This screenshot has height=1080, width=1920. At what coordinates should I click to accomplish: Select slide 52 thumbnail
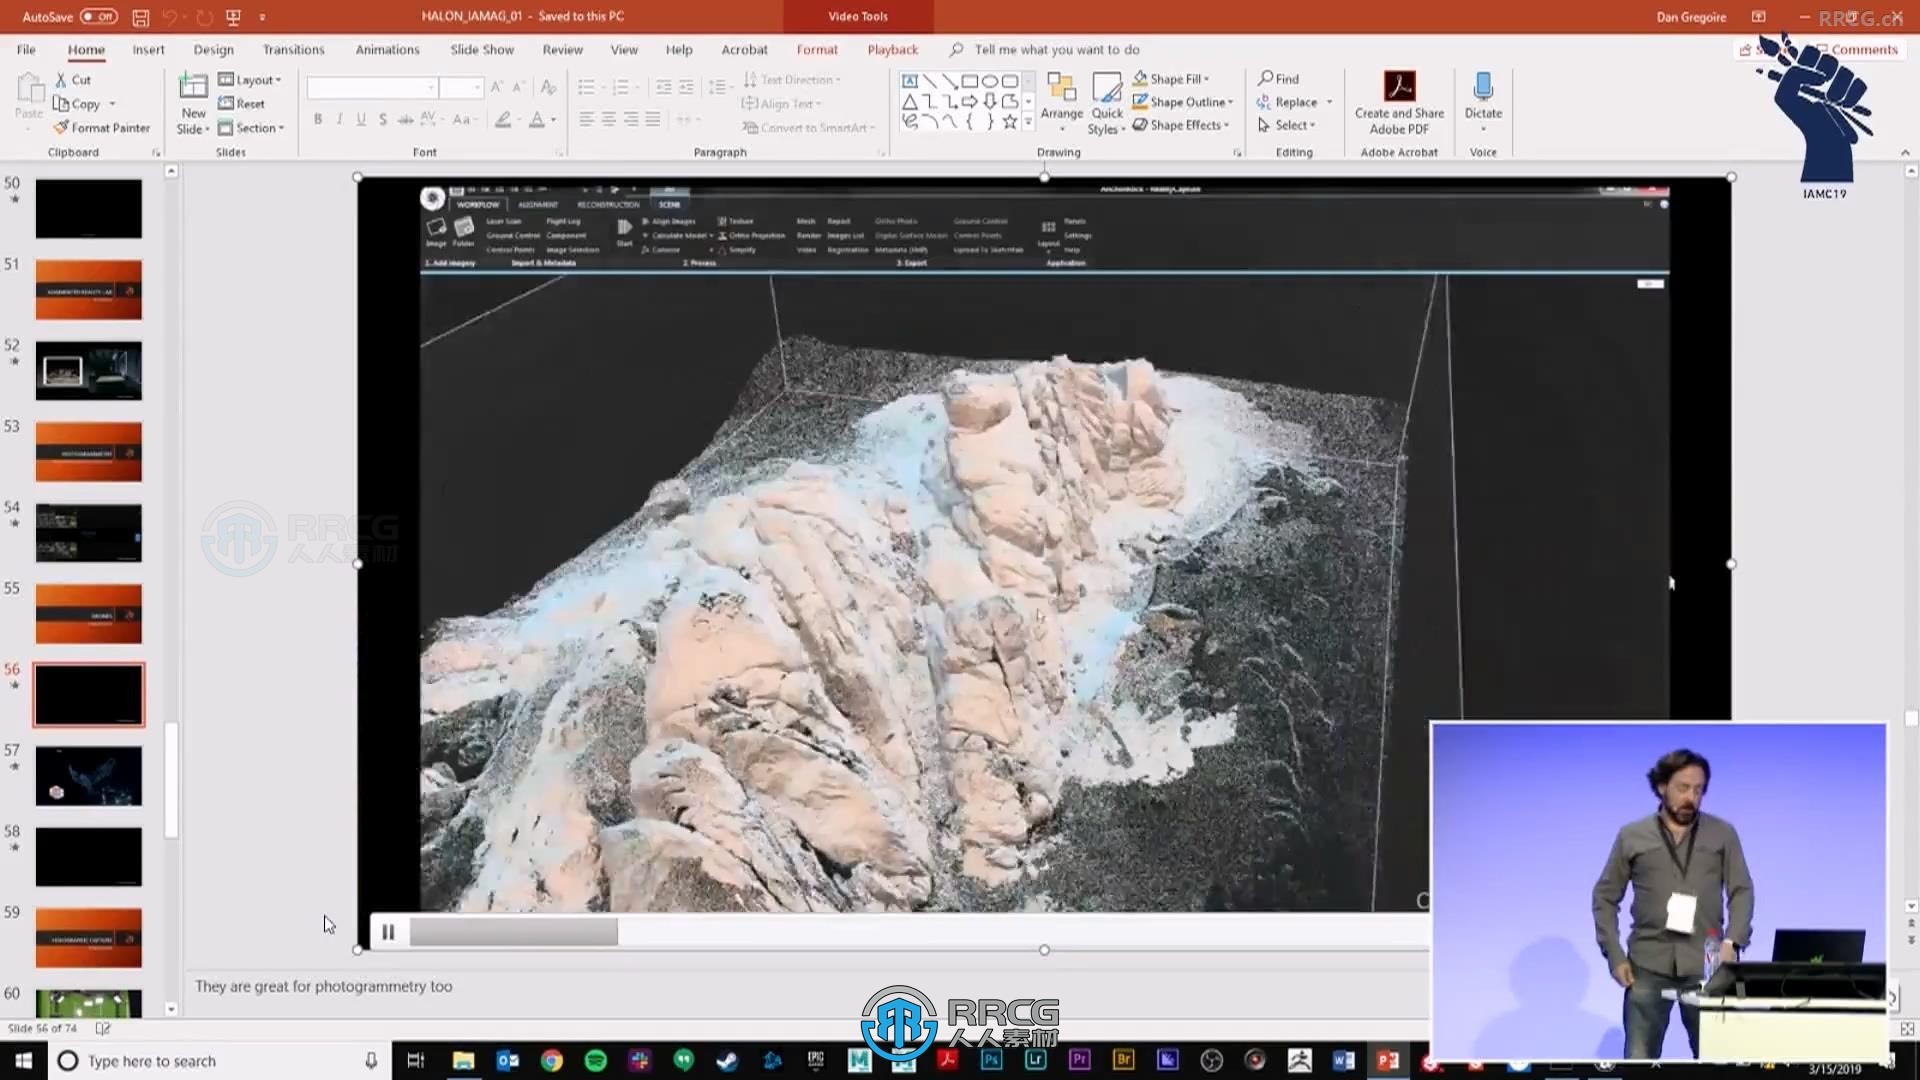[89, 371]
